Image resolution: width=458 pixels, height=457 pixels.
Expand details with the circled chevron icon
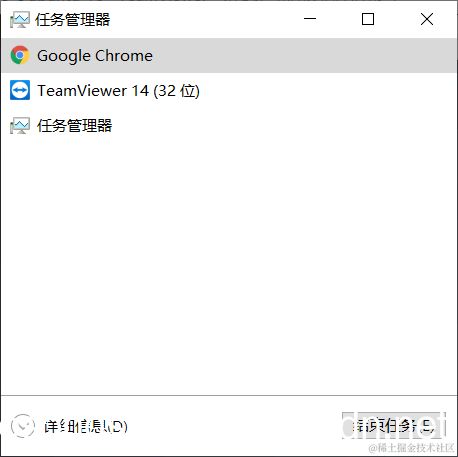click(23, 426)
